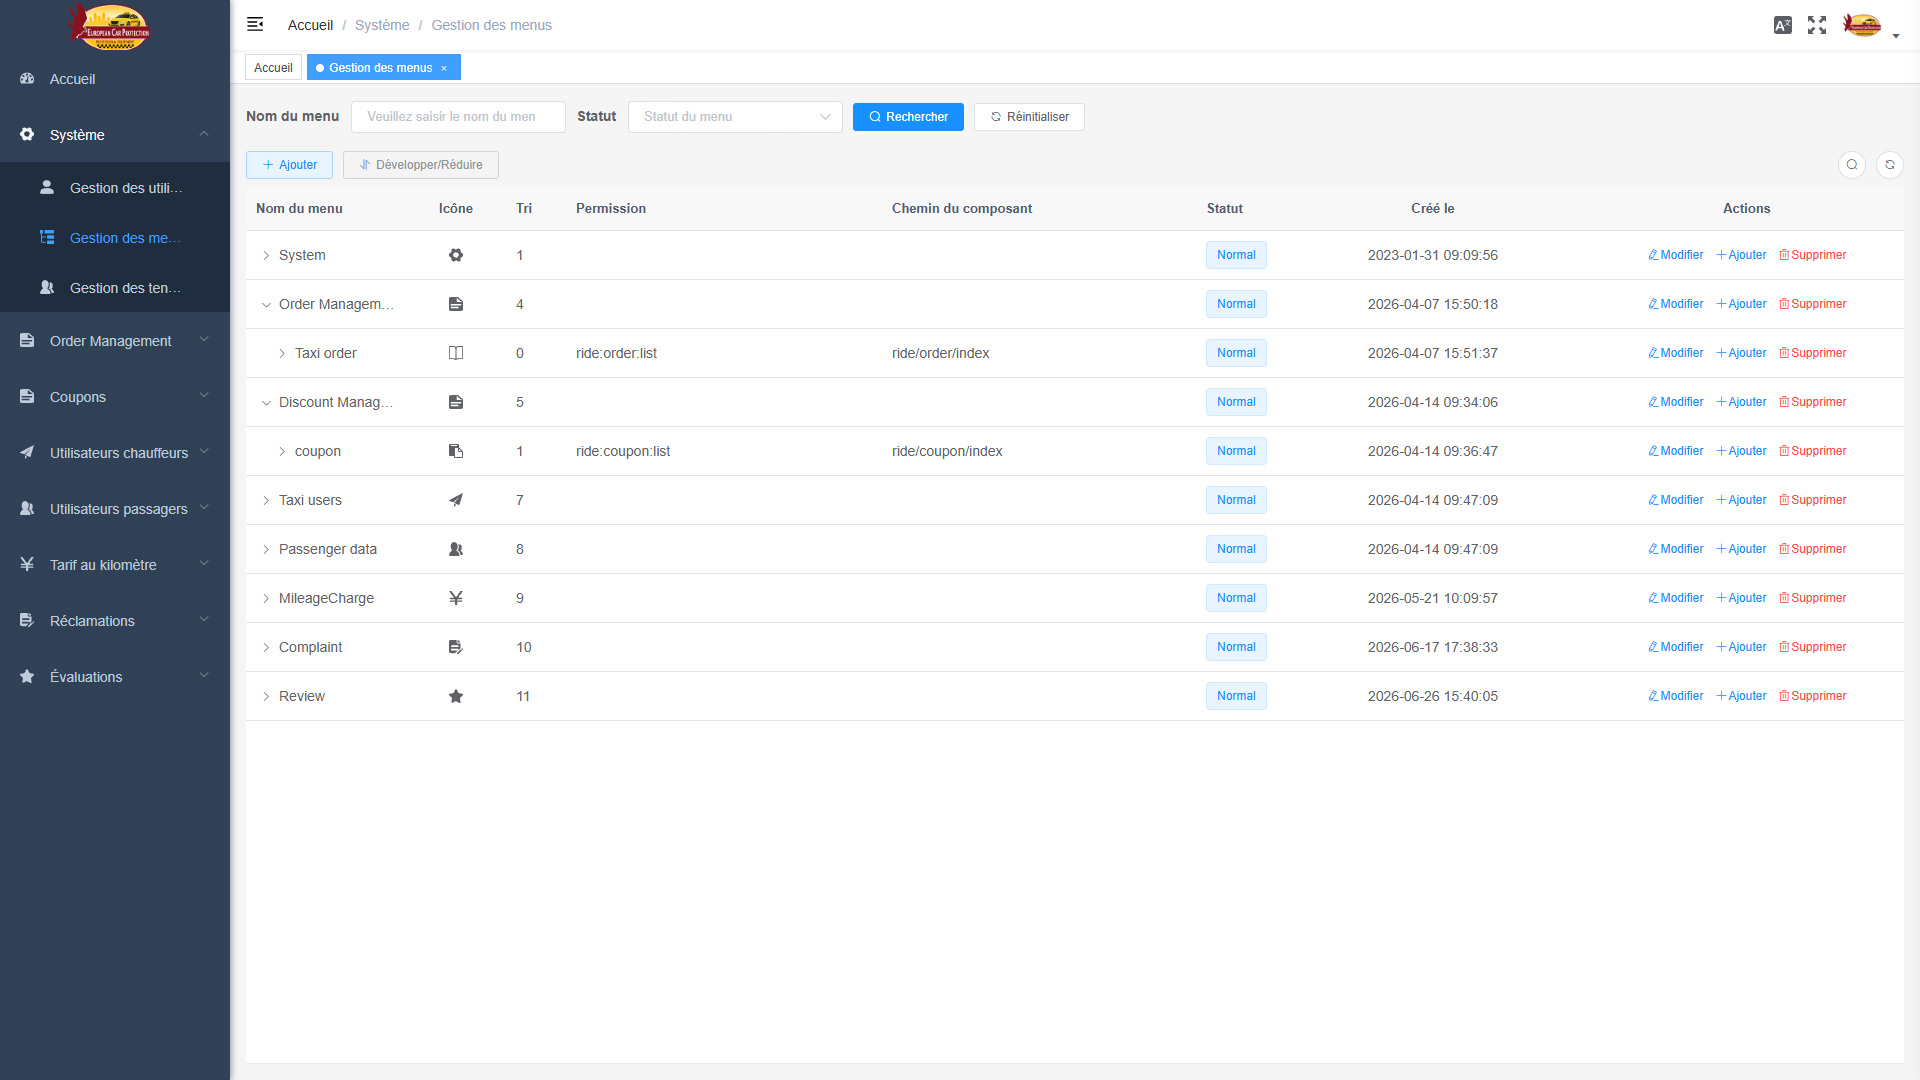The width and height of the screenshot is (1920, 1080).
Task: Click the clipboard icon in the coupon row
Action: point(456,451)
